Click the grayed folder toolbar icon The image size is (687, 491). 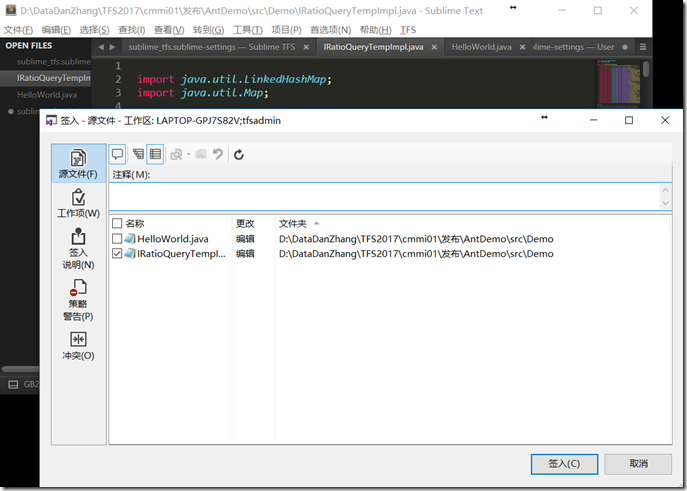pos(201,154)
